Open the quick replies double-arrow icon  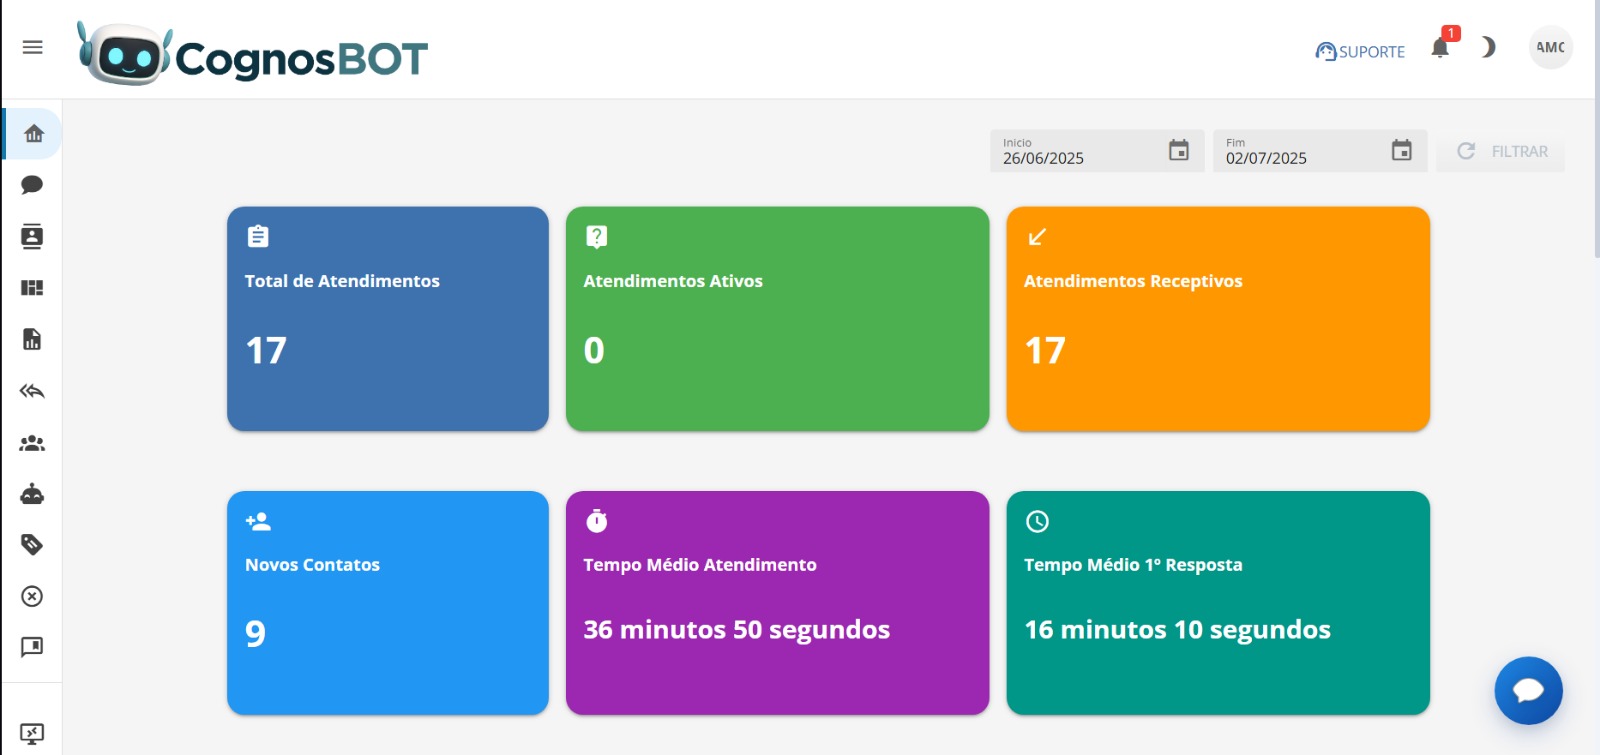[32, 391]
